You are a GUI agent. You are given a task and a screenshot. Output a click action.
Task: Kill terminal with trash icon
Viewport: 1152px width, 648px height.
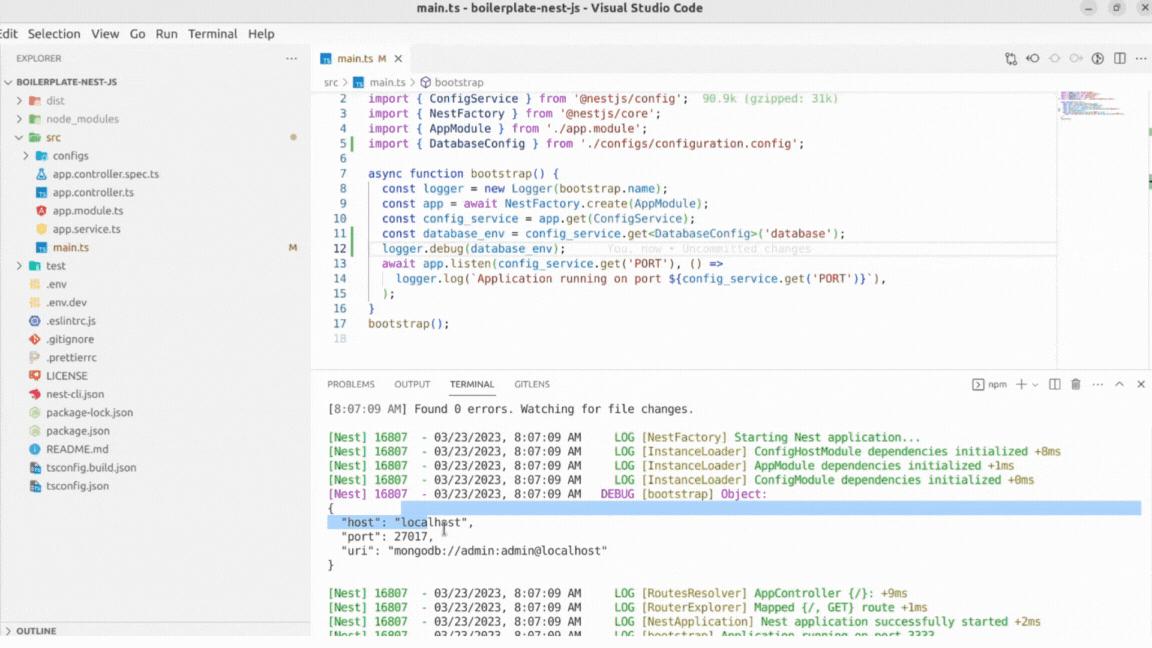[1076, 384]
